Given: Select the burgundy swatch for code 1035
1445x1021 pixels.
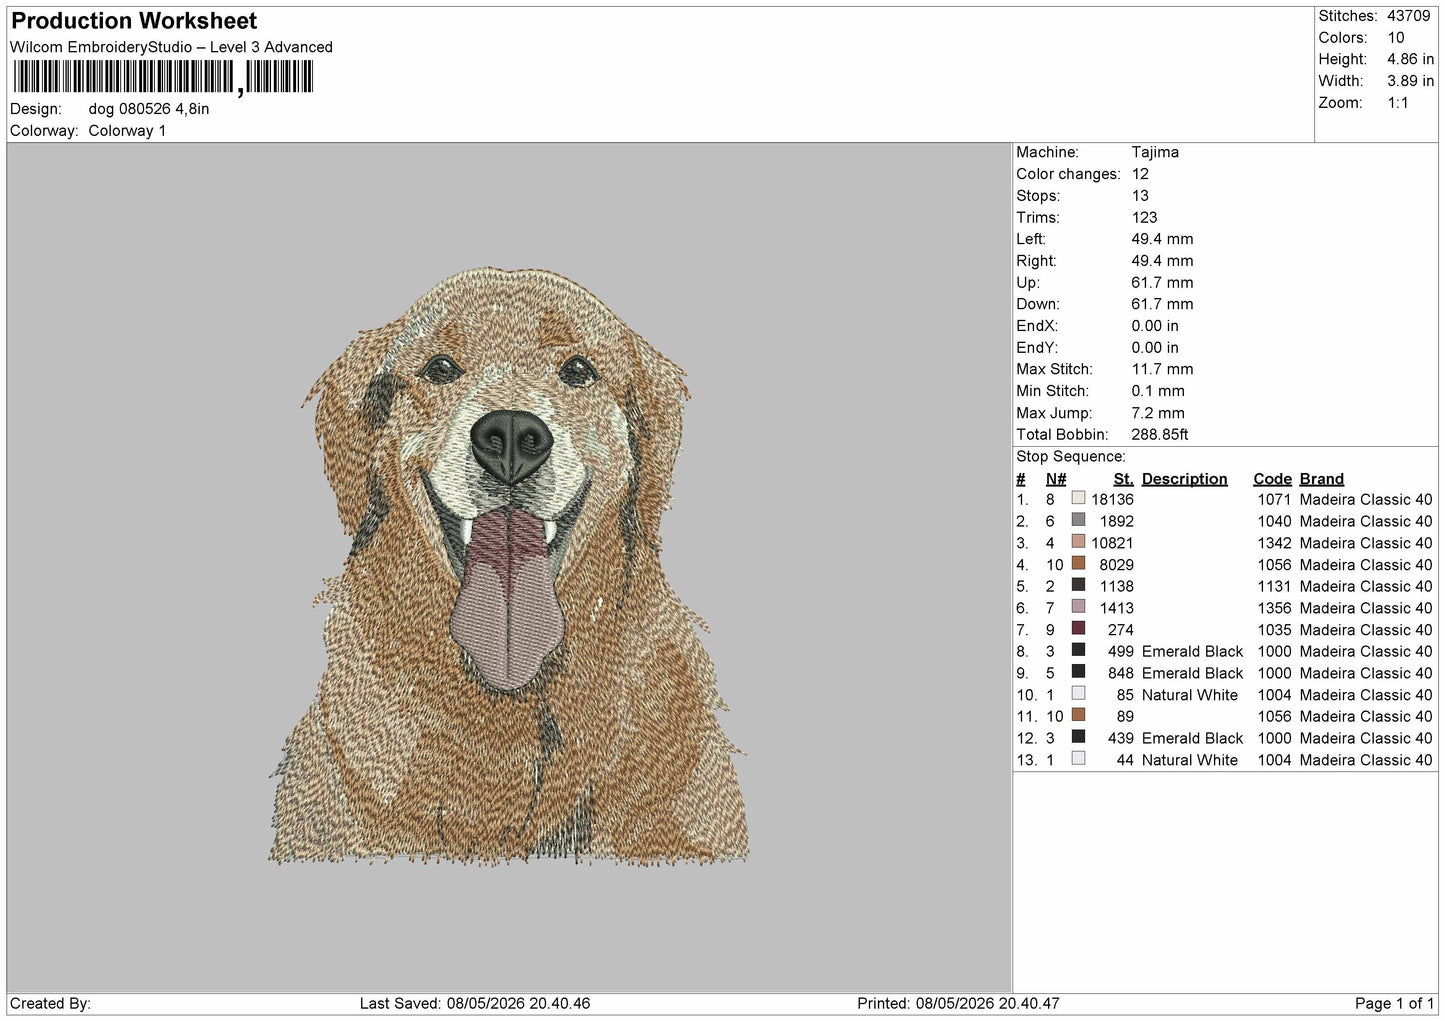Looking at the screenshot, I should 1078,628.
